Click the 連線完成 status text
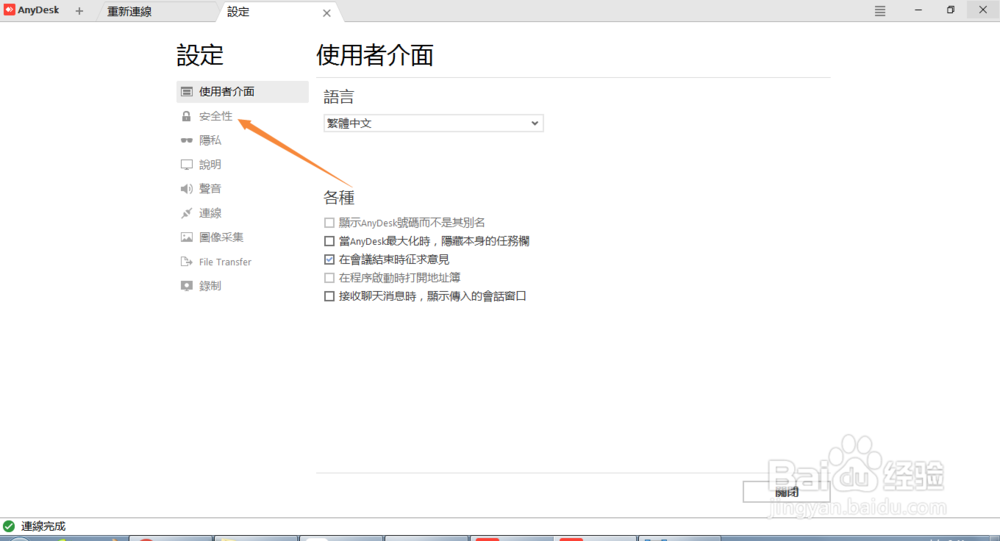Image resolution: width=1000 pixels, height=541 pixels. (43, 526)
